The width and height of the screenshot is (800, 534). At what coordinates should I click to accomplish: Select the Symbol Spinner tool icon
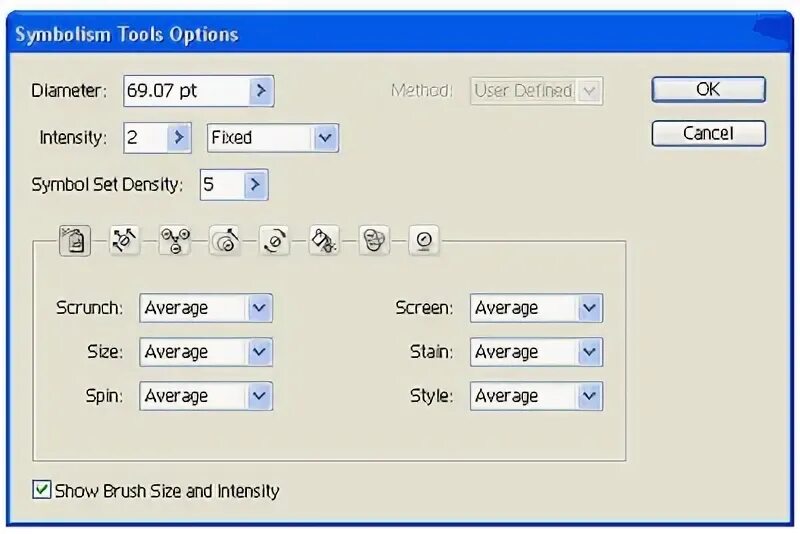274,240
